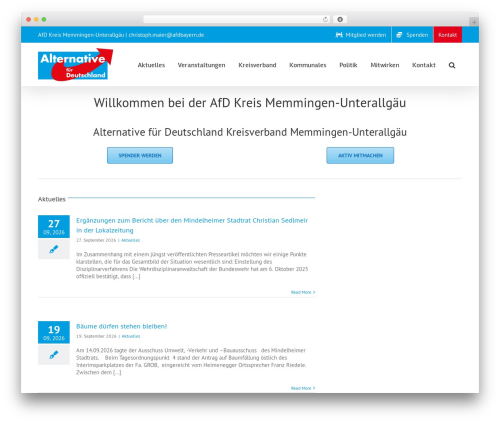500x423 pixels.
Task: Click the browser extension icon beside address bar
Action: [340, 19]
